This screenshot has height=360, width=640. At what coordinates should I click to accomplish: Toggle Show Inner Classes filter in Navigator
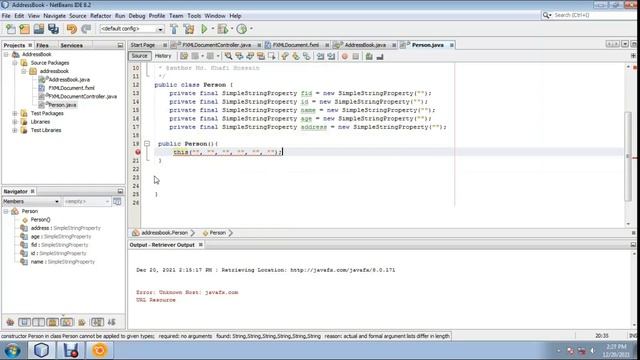coord(67,322)
